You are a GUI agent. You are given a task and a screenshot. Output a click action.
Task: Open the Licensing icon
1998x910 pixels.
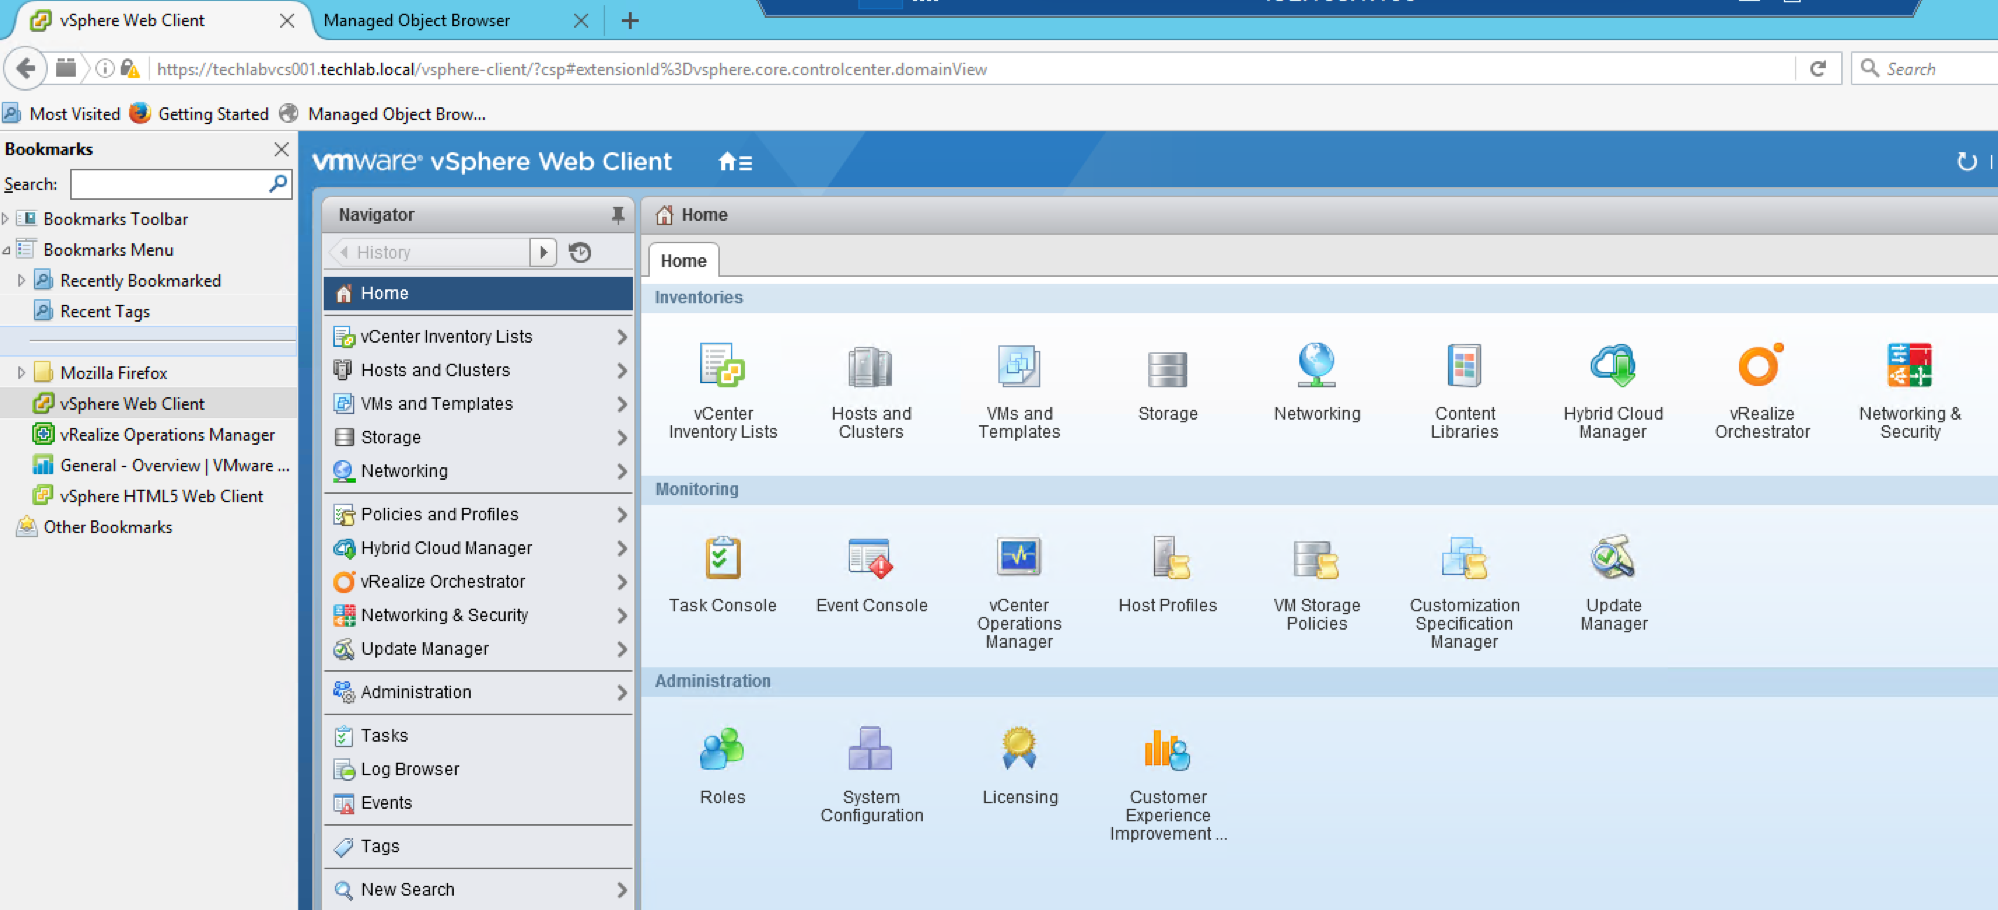(x=1019, y=748)
